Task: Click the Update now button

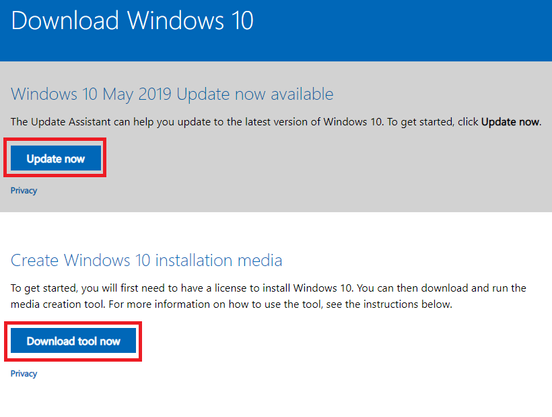Action: (56, 158)
